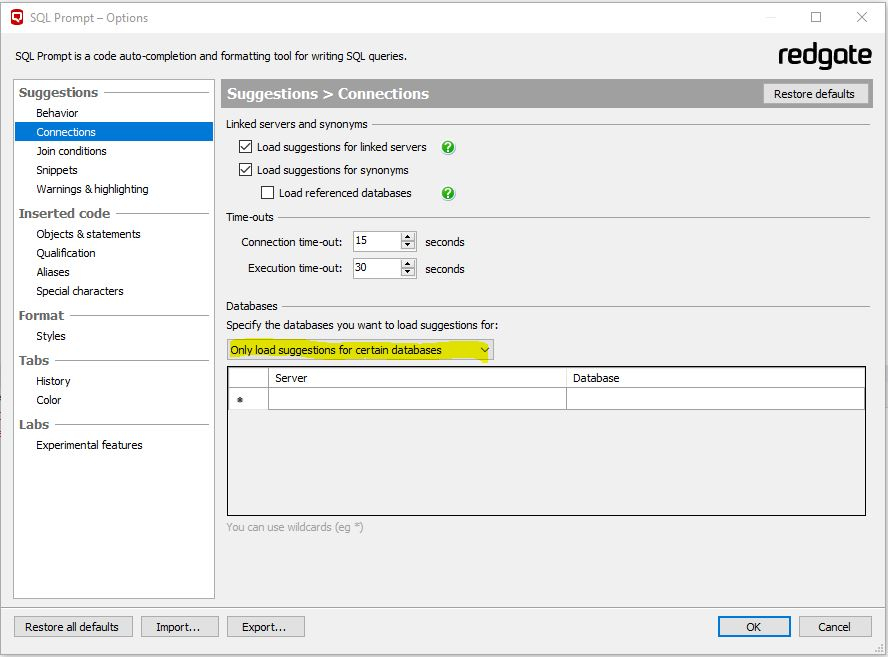888x657 pixels.
Task: Open Objects & statements settings
Action: [x=88, y=234]
